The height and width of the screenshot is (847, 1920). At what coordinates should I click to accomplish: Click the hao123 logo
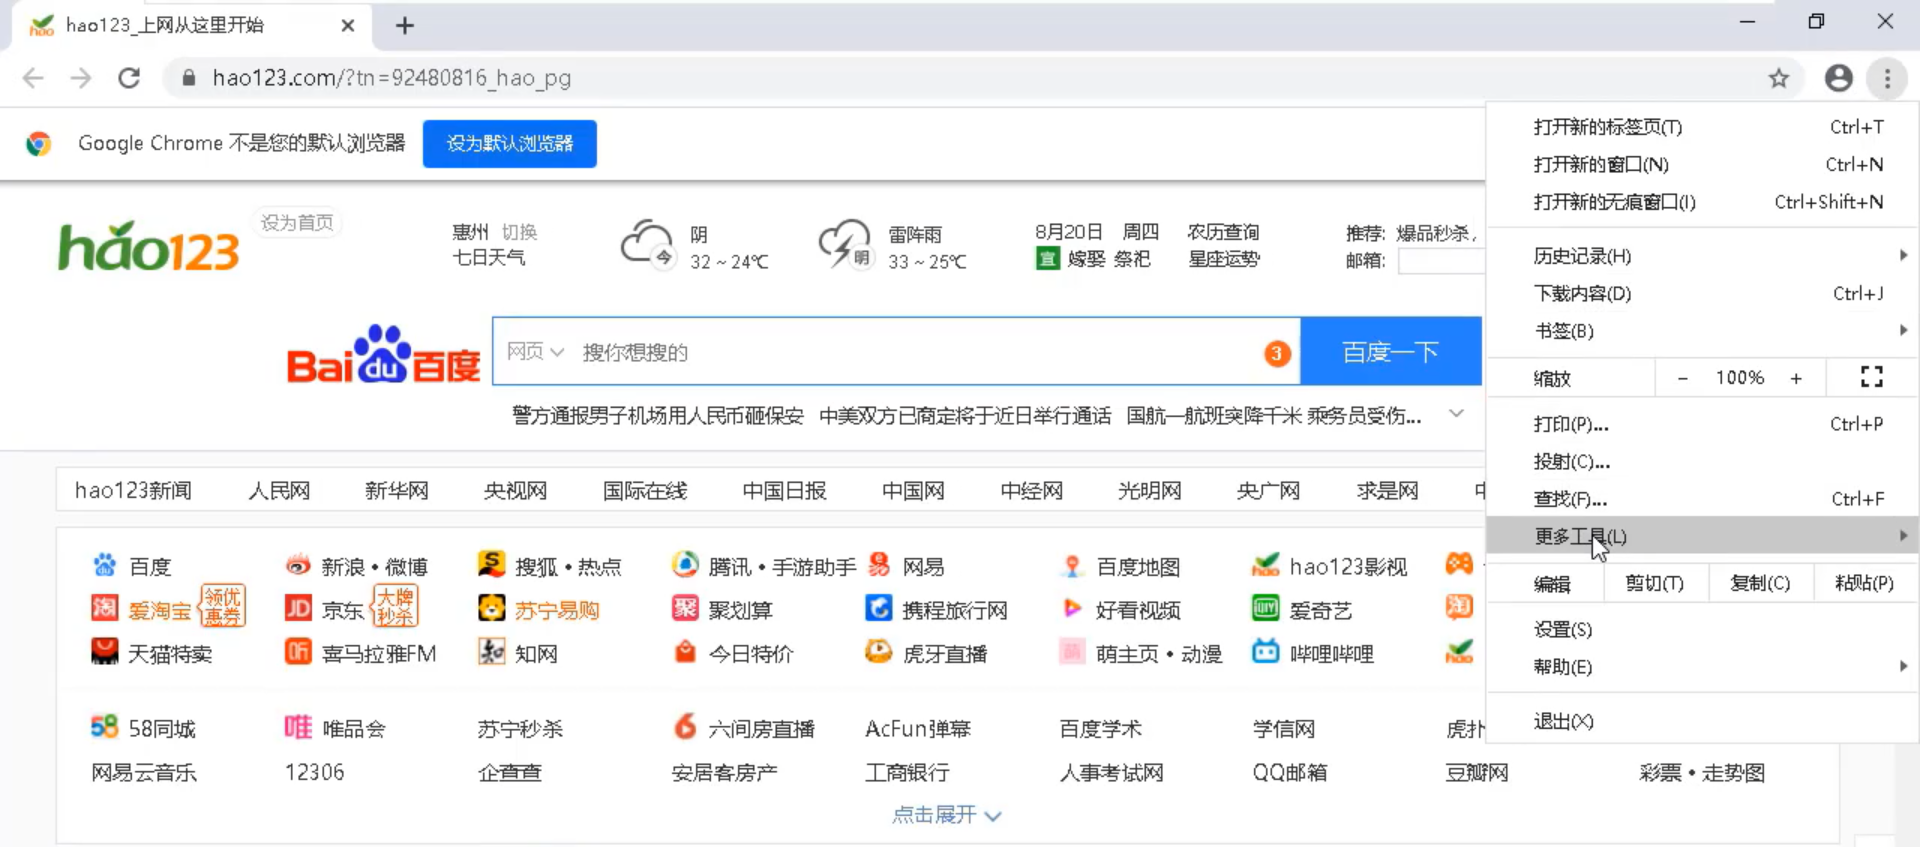click(149, 247)
